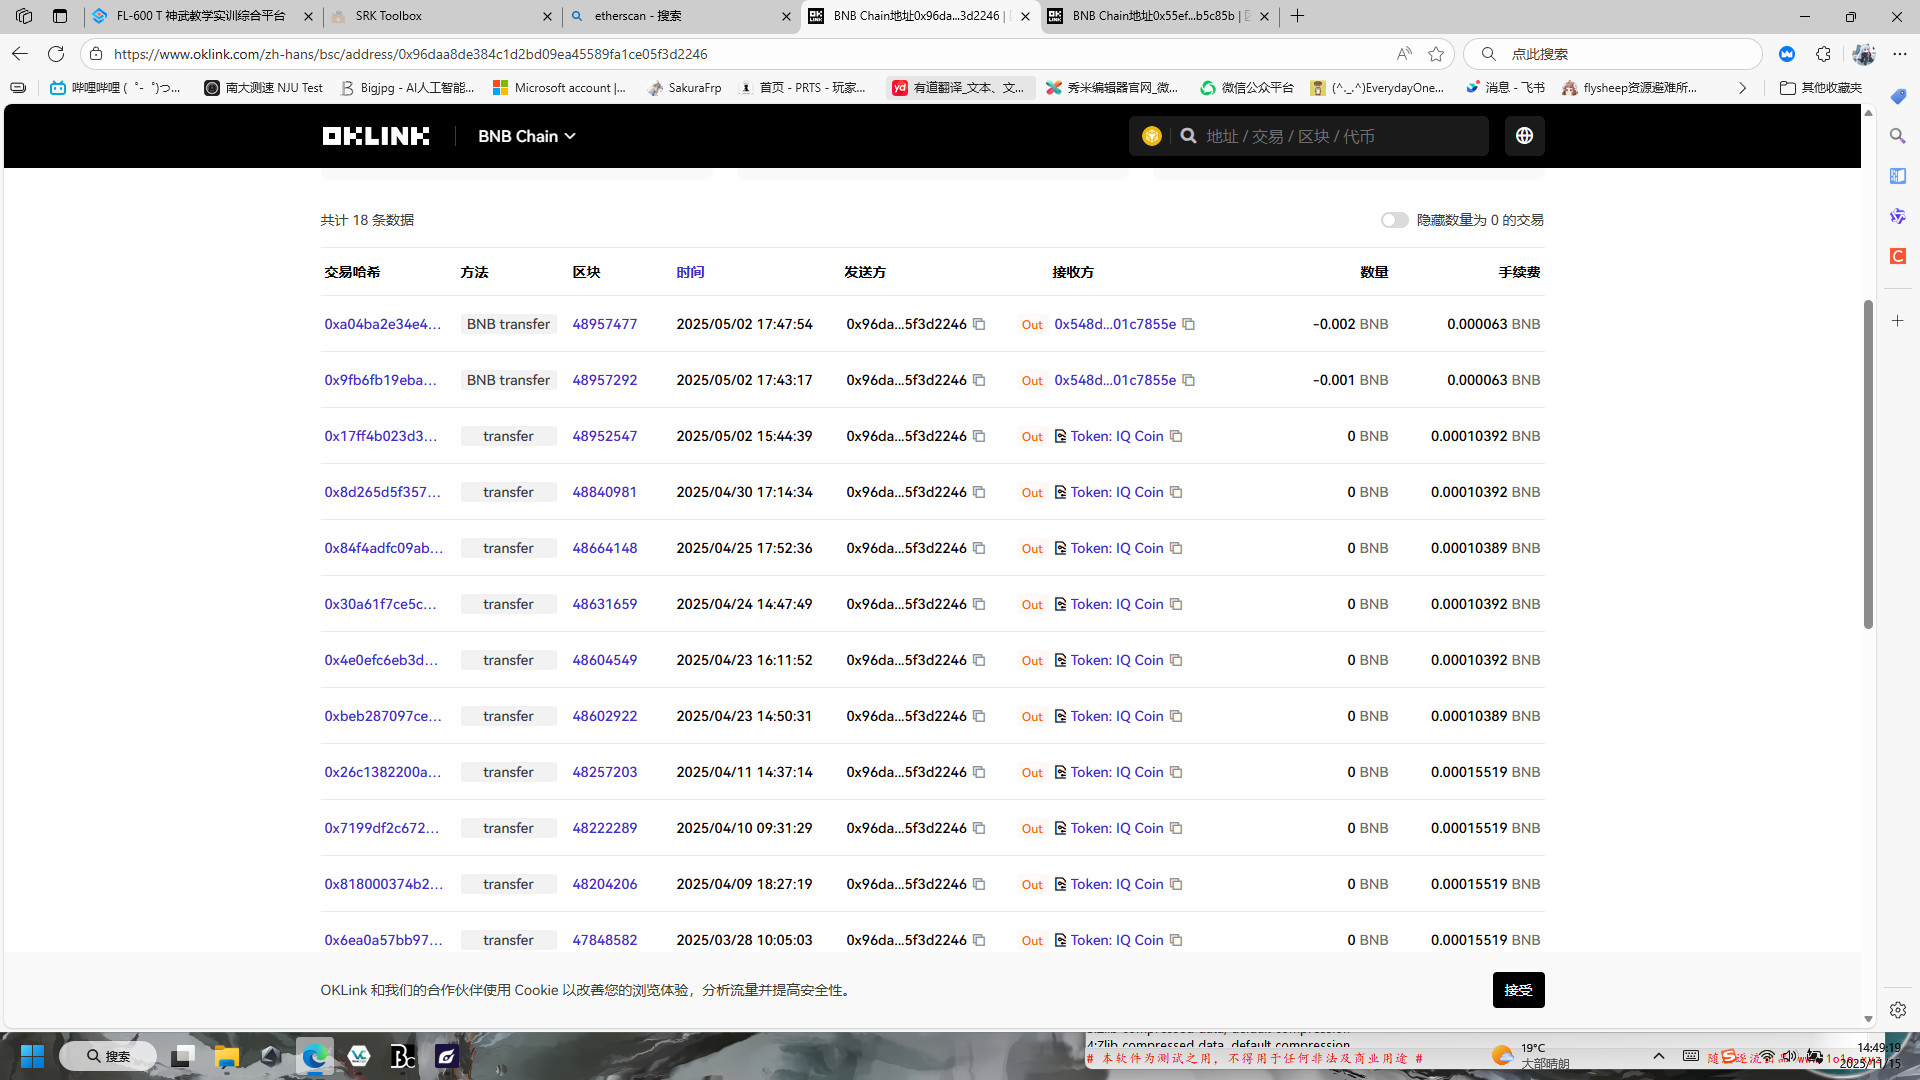Expand the bookmarks bar overflow chevron

click(x=1742, y=88)
